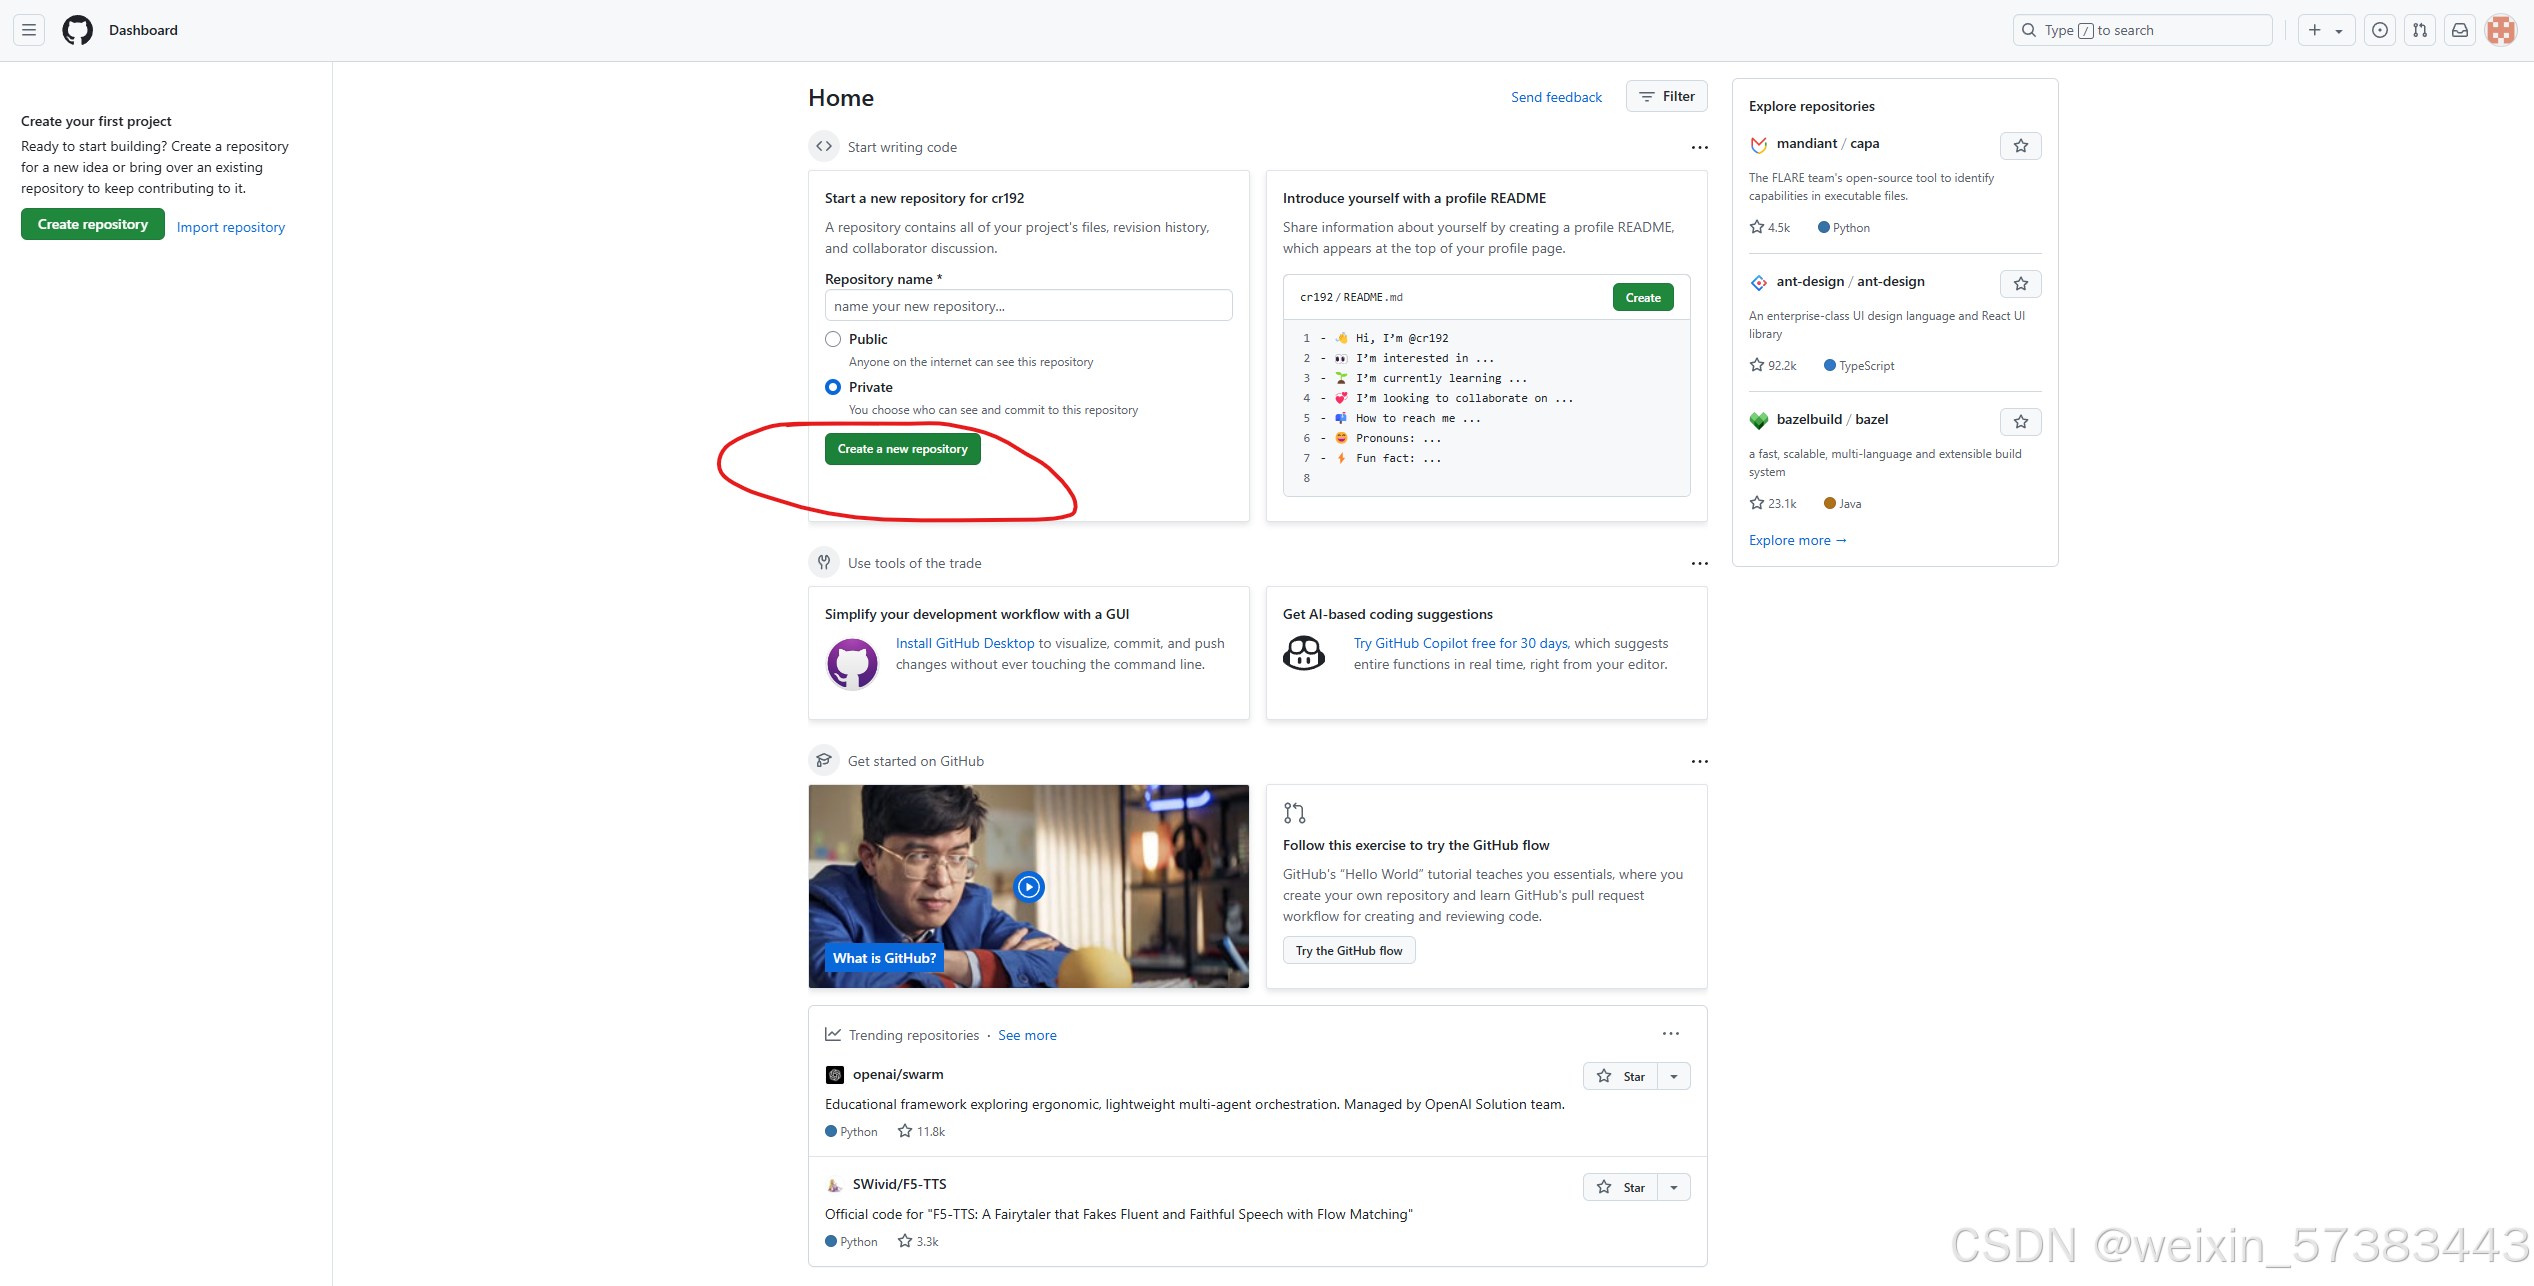Expand the plus create-new dropdown

2325,30
